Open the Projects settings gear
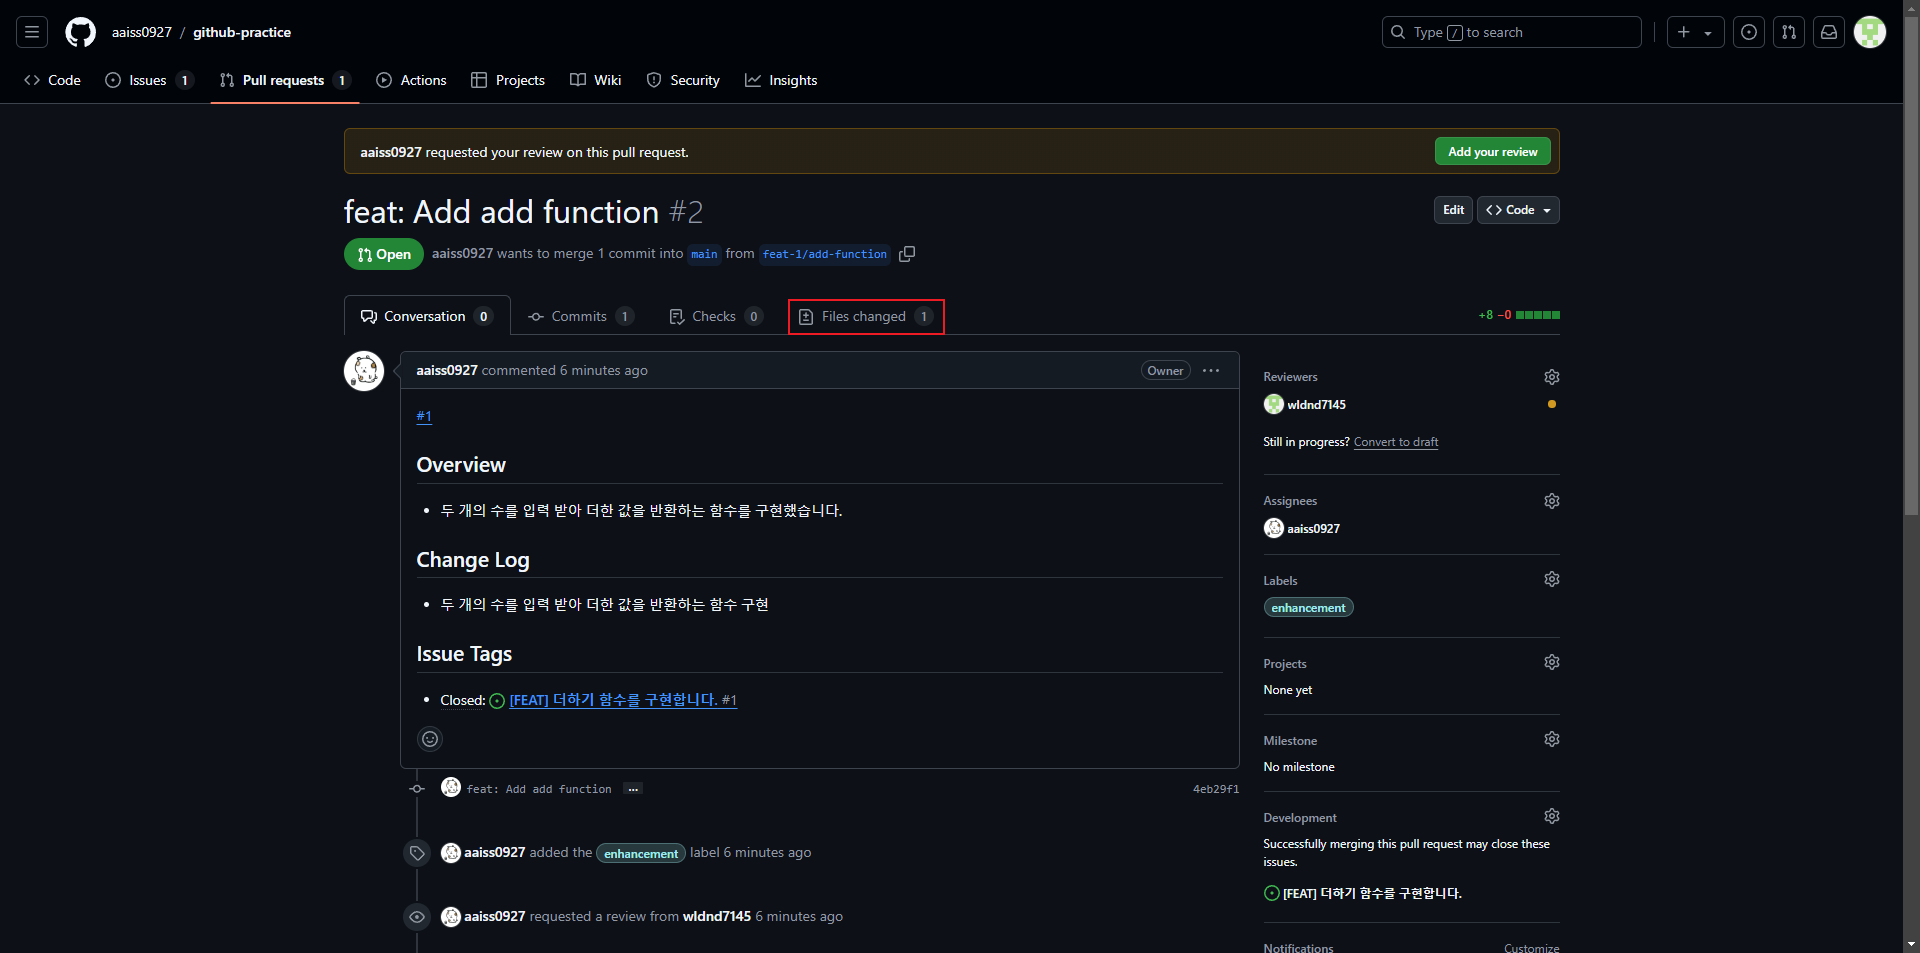This screenshot has height=953, width=1920. click(x=1552, y=662)
